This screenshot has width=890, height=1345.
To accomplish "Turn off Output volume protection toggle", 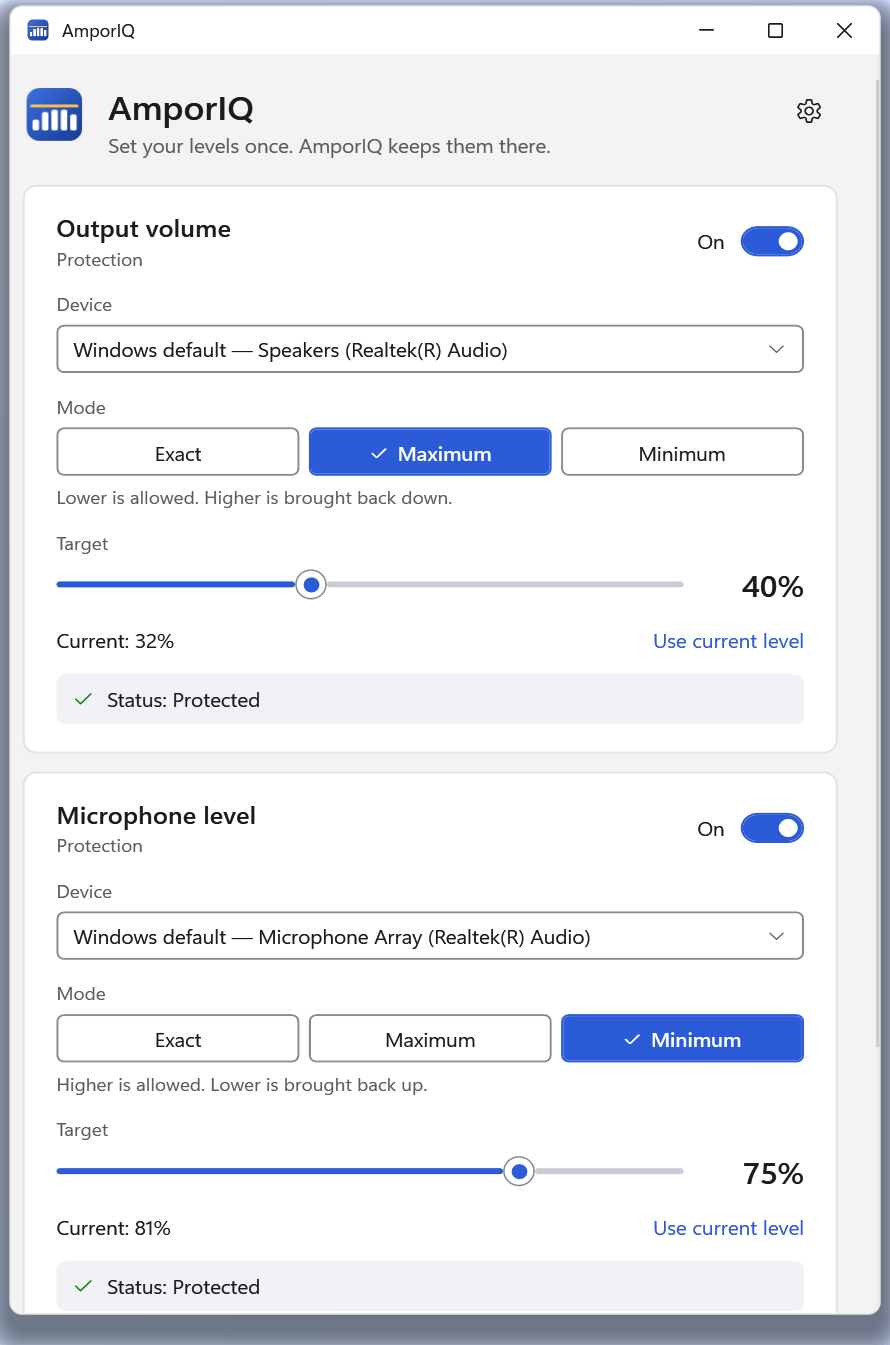I will click(772, 242).
